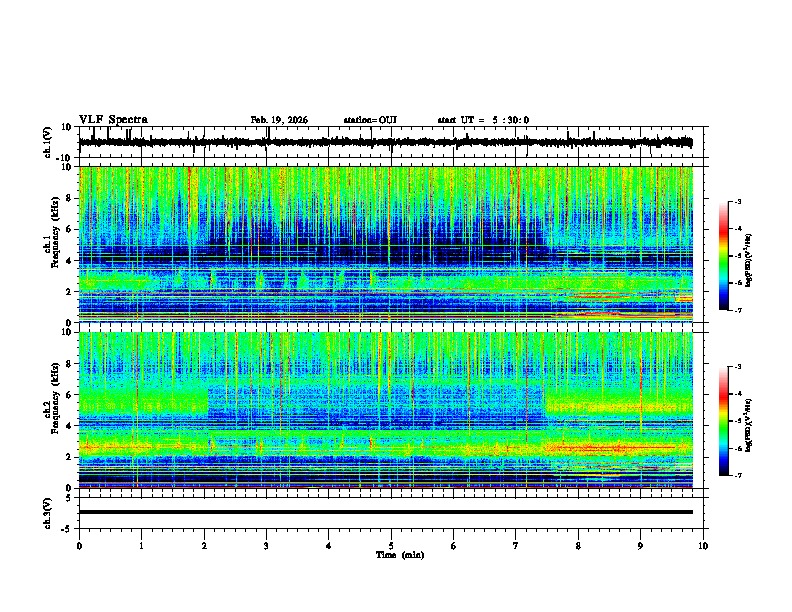Image resolution: width=792 pixels, height=612 pixels.
Task: Click the "1" minute tick label
Action: [141, 546]
